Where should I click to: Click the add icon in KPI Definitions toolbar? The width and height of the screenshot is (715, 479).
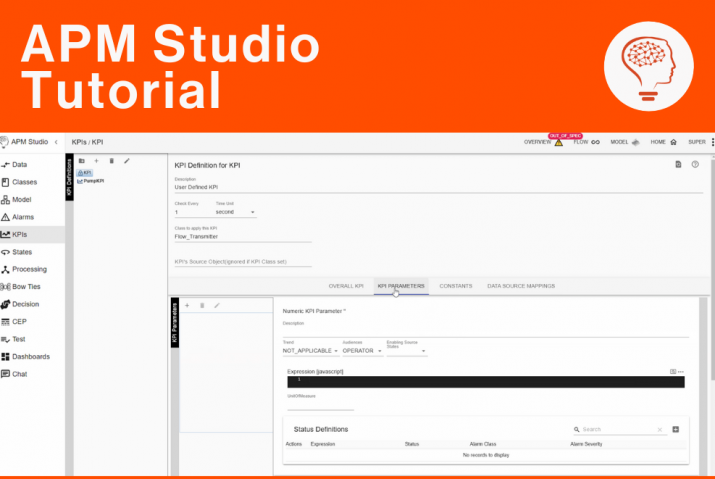click(x=96, y=160)
